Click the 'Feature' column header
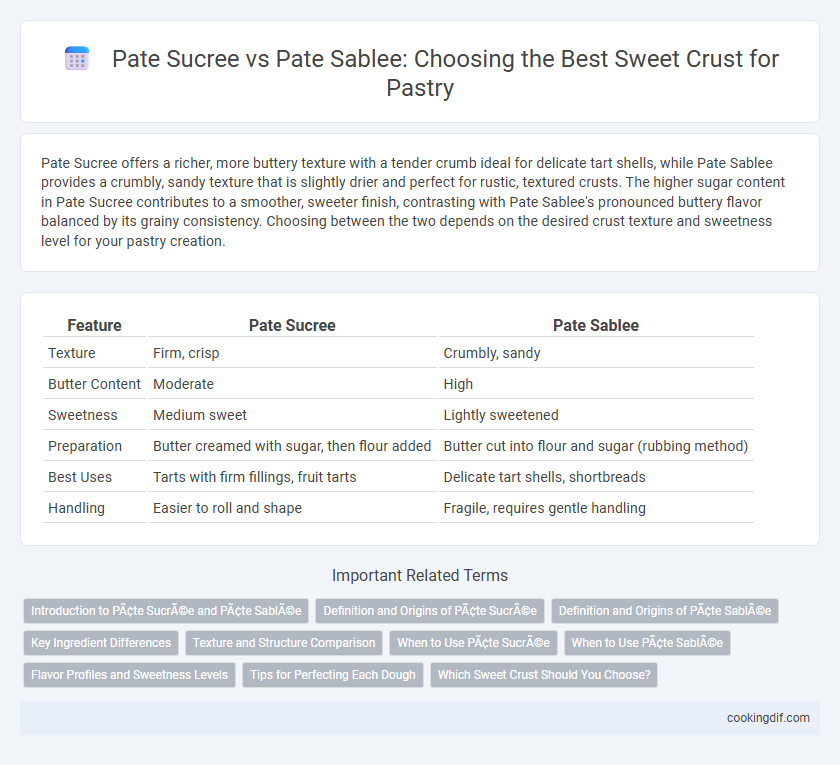The height and width of the screenshot is (765, 840). [x=94, y=325]
